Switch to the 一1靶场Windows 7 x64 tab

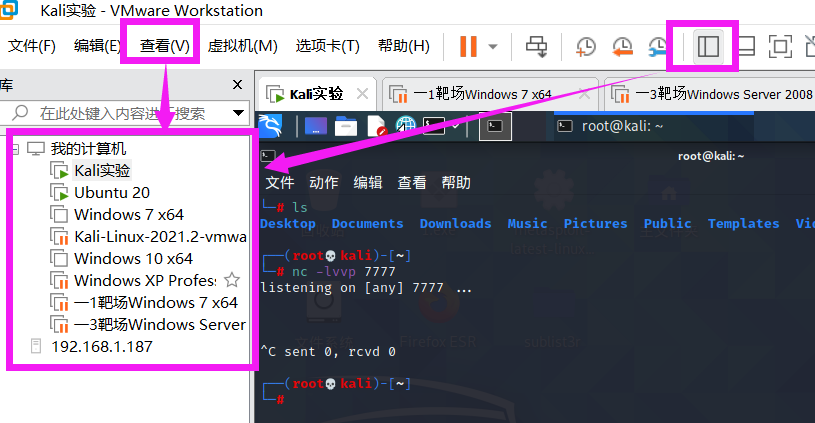482,94
